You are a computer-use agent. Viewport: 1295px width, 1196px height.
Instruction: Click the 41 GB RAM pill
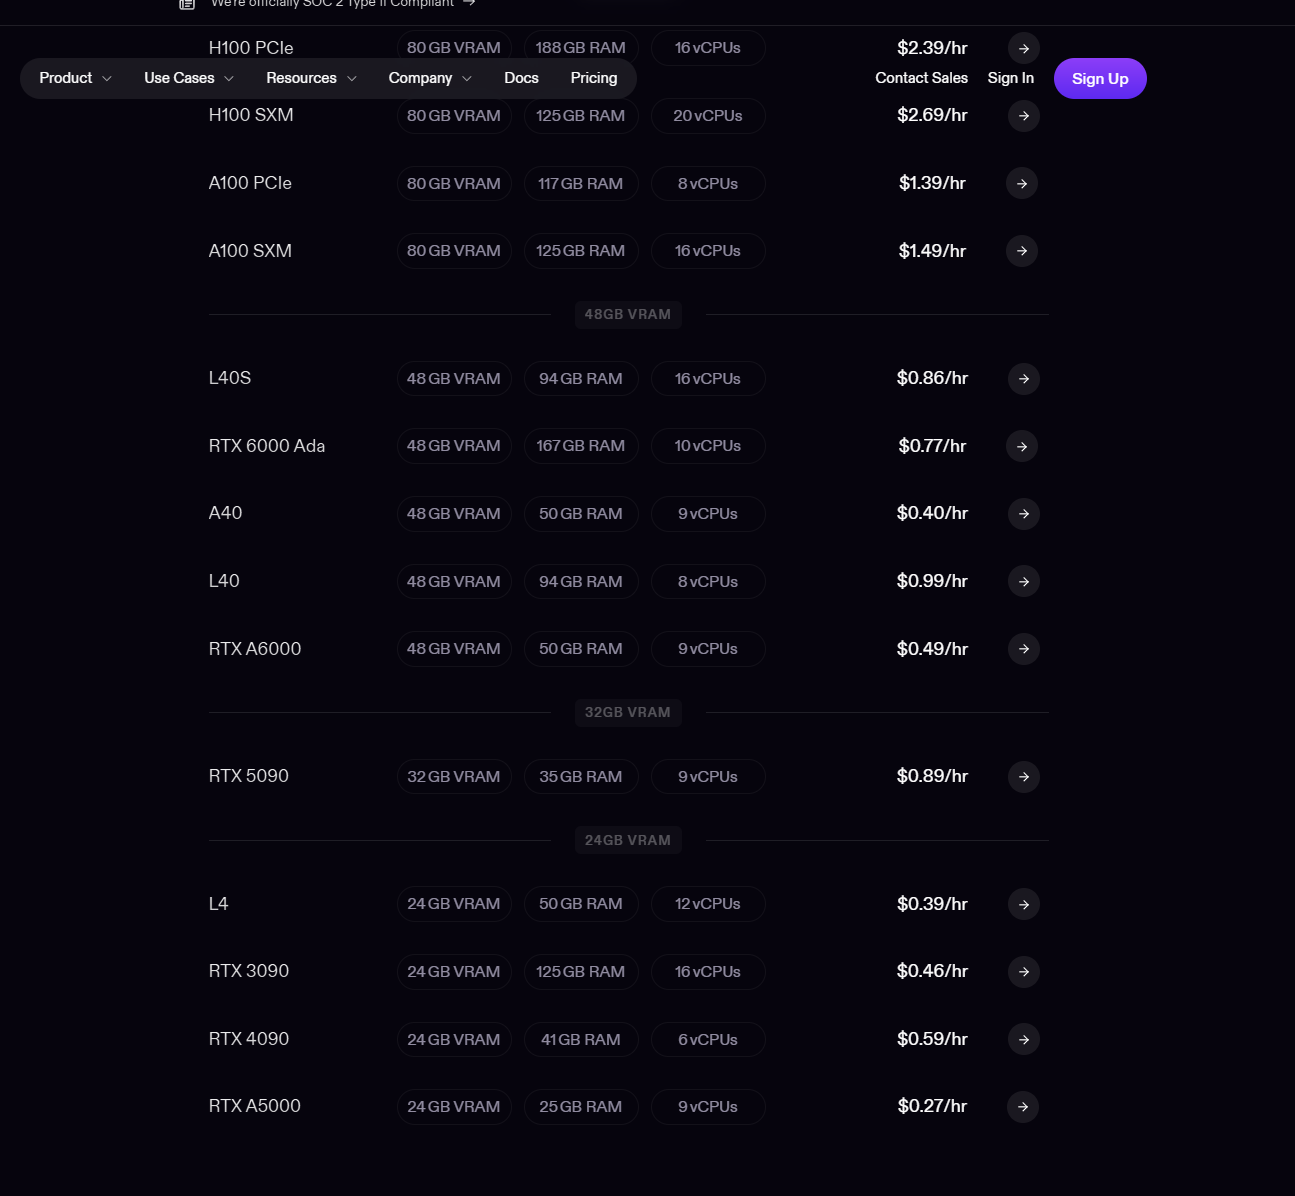click(581, 1040)
